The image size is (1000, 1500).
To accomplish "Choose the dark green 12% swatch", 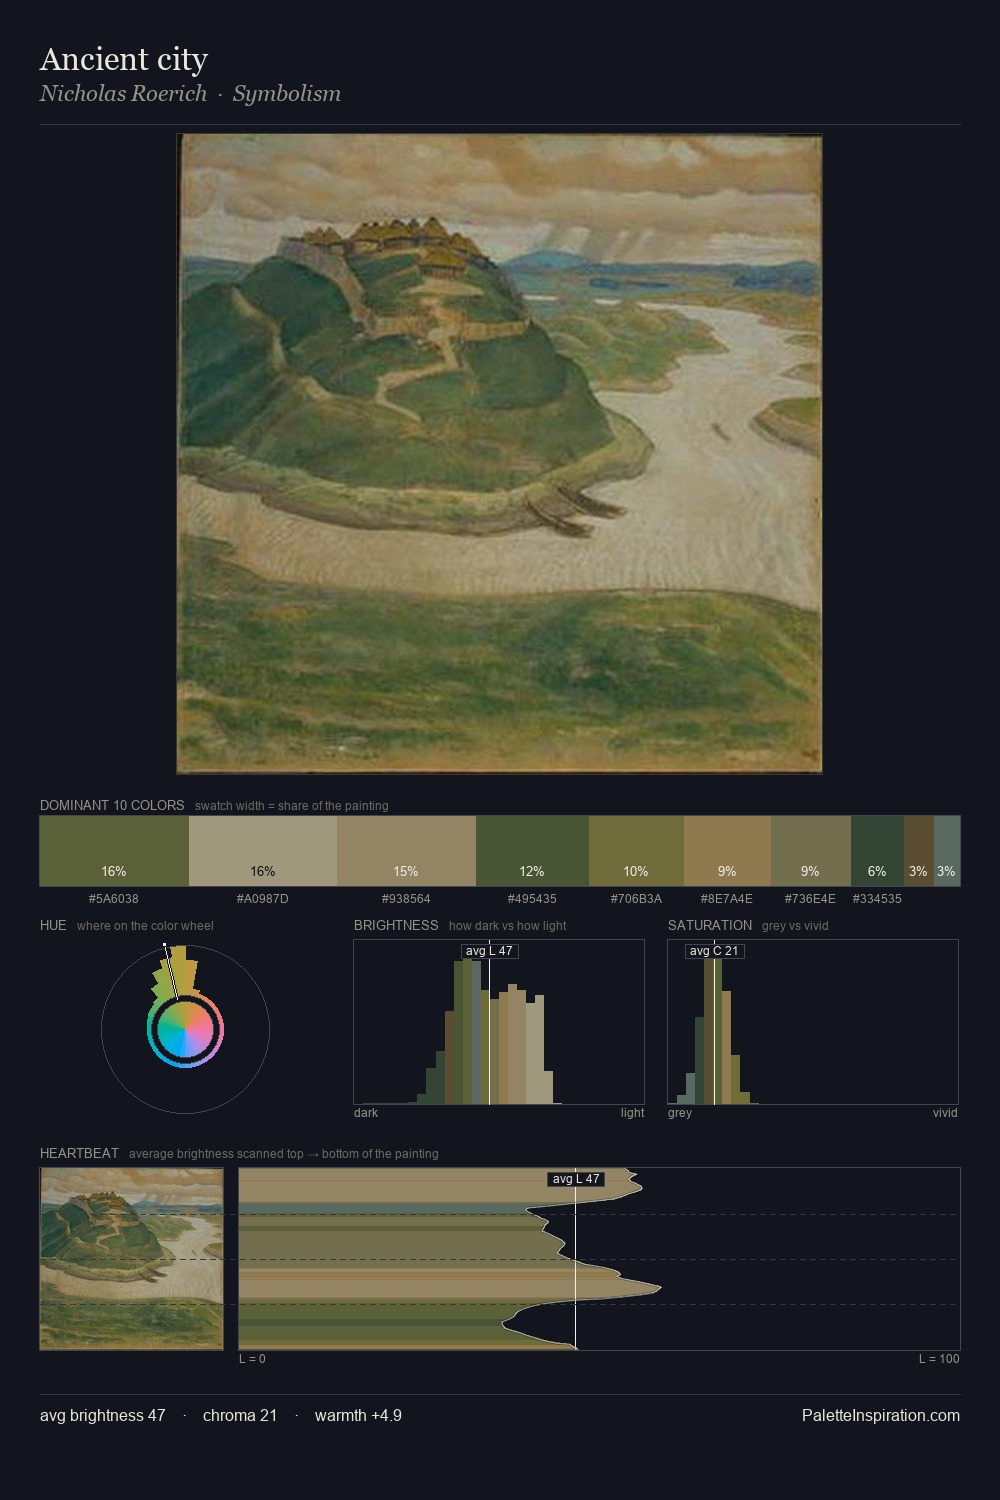I will (532, 851).
